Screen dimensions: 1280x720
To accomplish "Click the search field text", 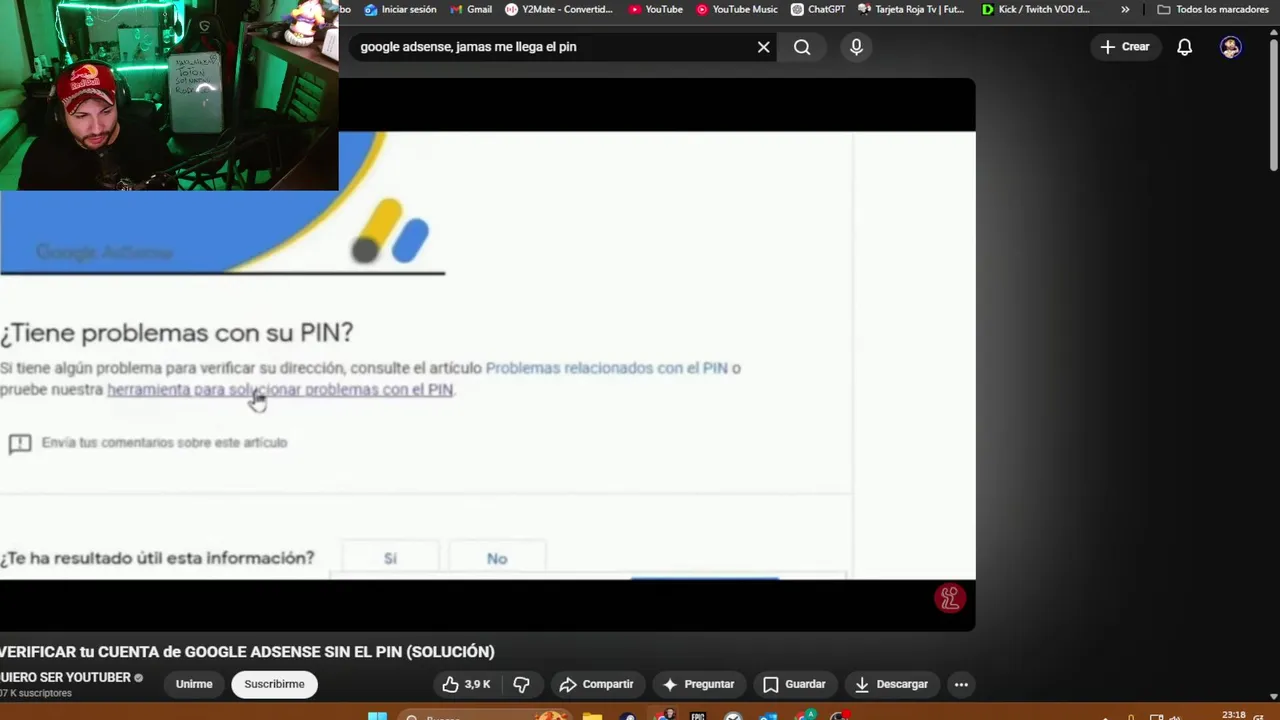I will point(468,47).
